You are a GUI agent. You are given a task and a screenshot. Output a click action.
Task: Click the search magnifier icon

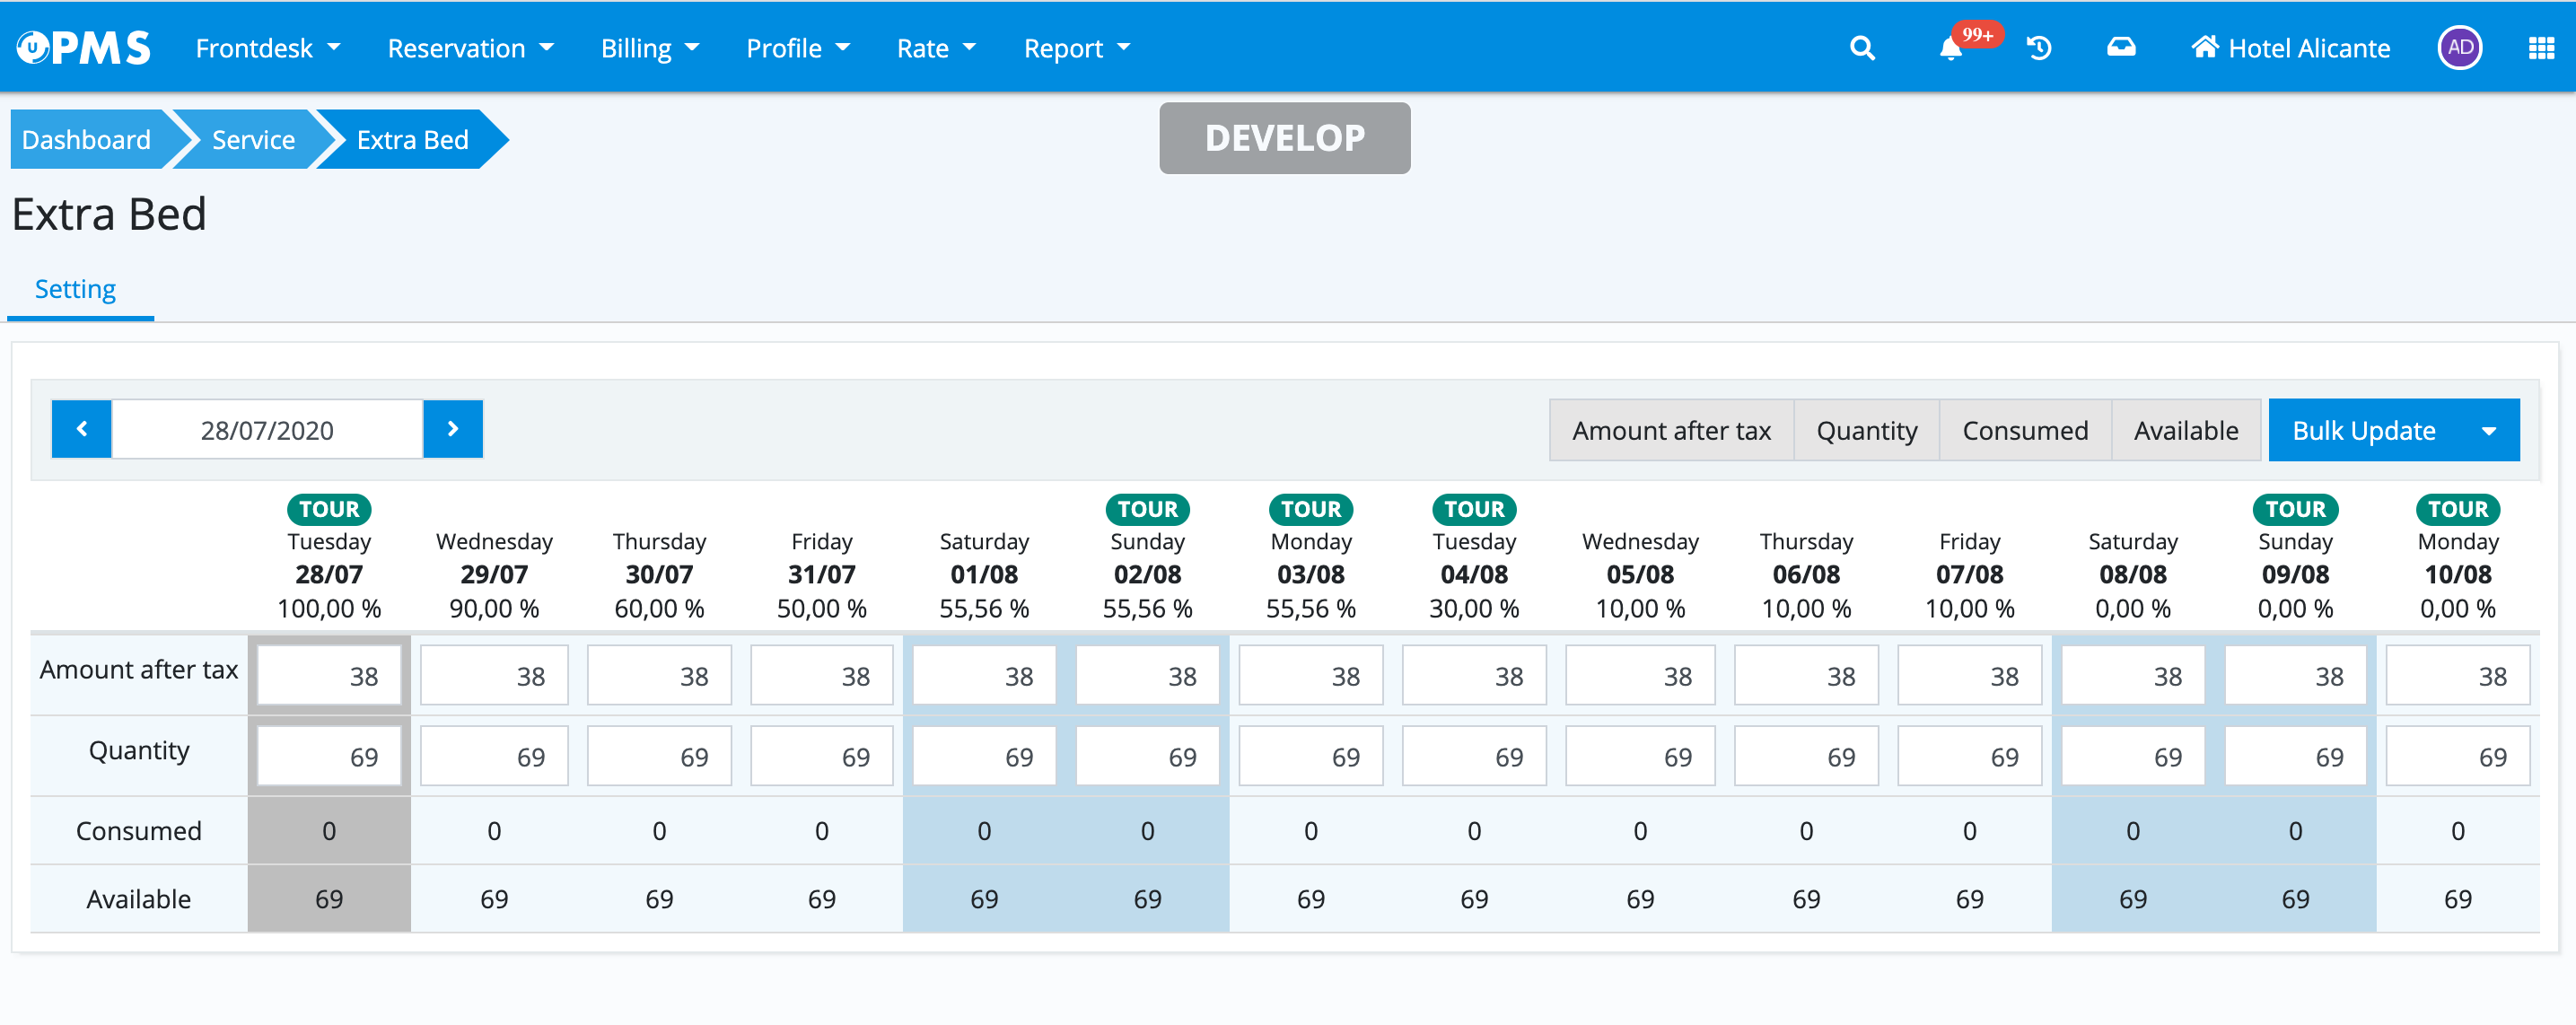(1861, 48)
